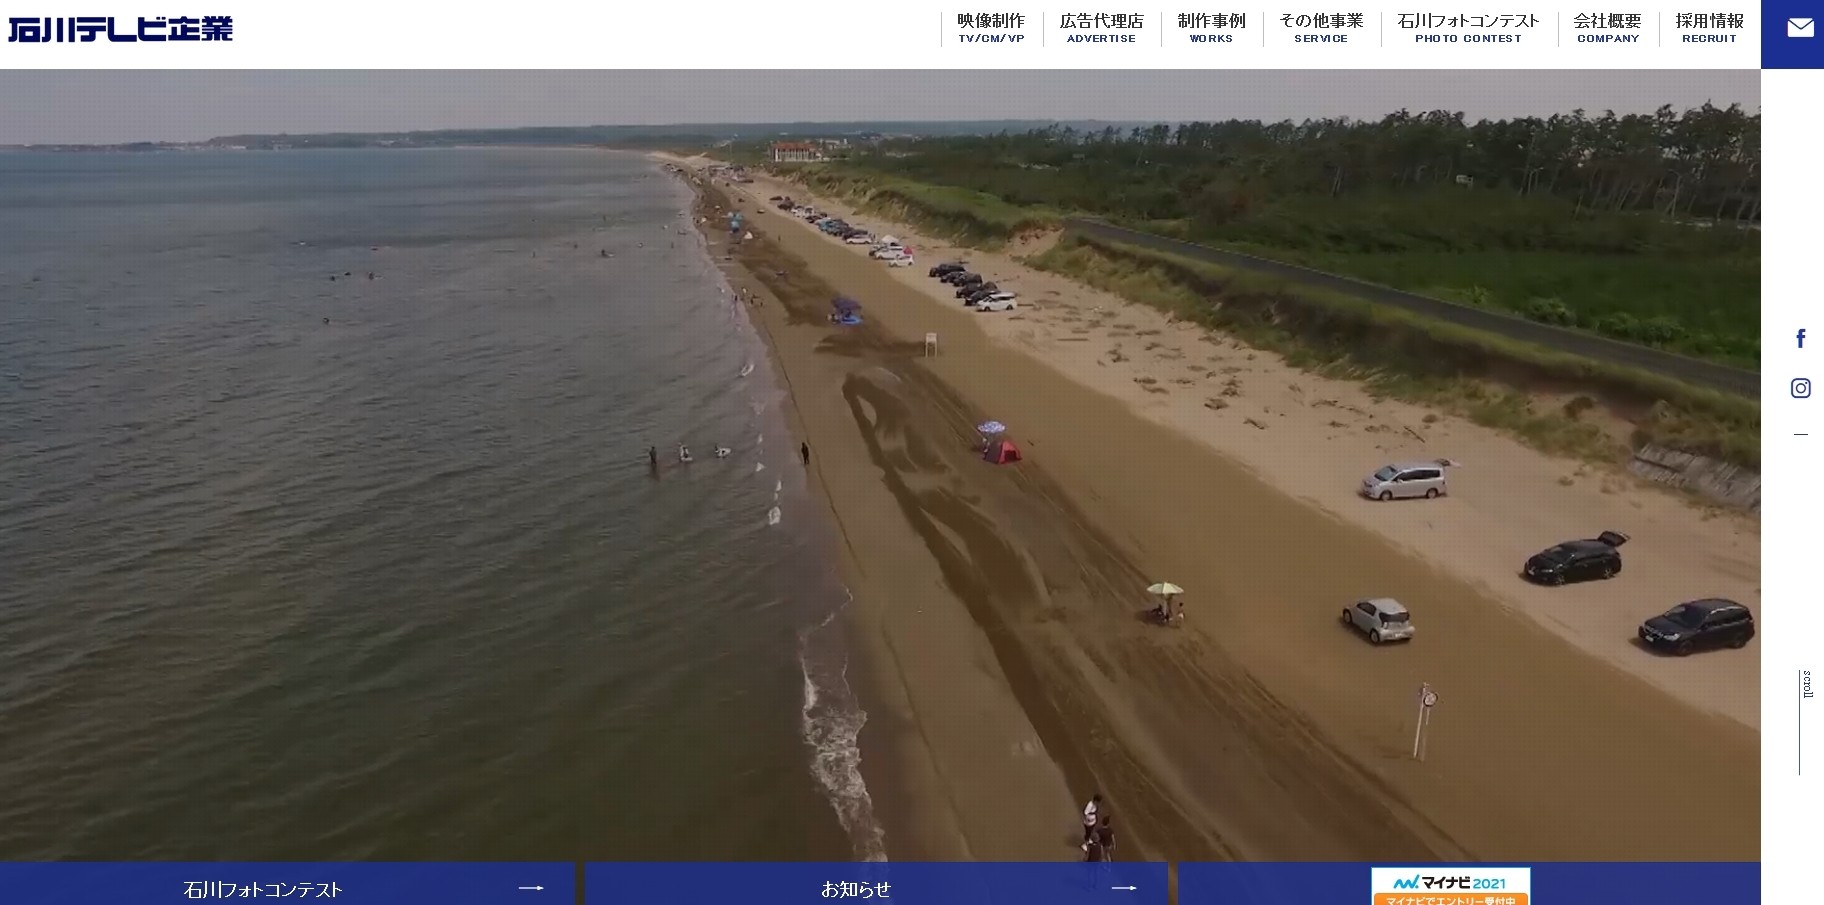Viewport: 1824px width, 905px height.
Task: Select 制作事例 WORKS in navigation
Action: [1211, 28]
